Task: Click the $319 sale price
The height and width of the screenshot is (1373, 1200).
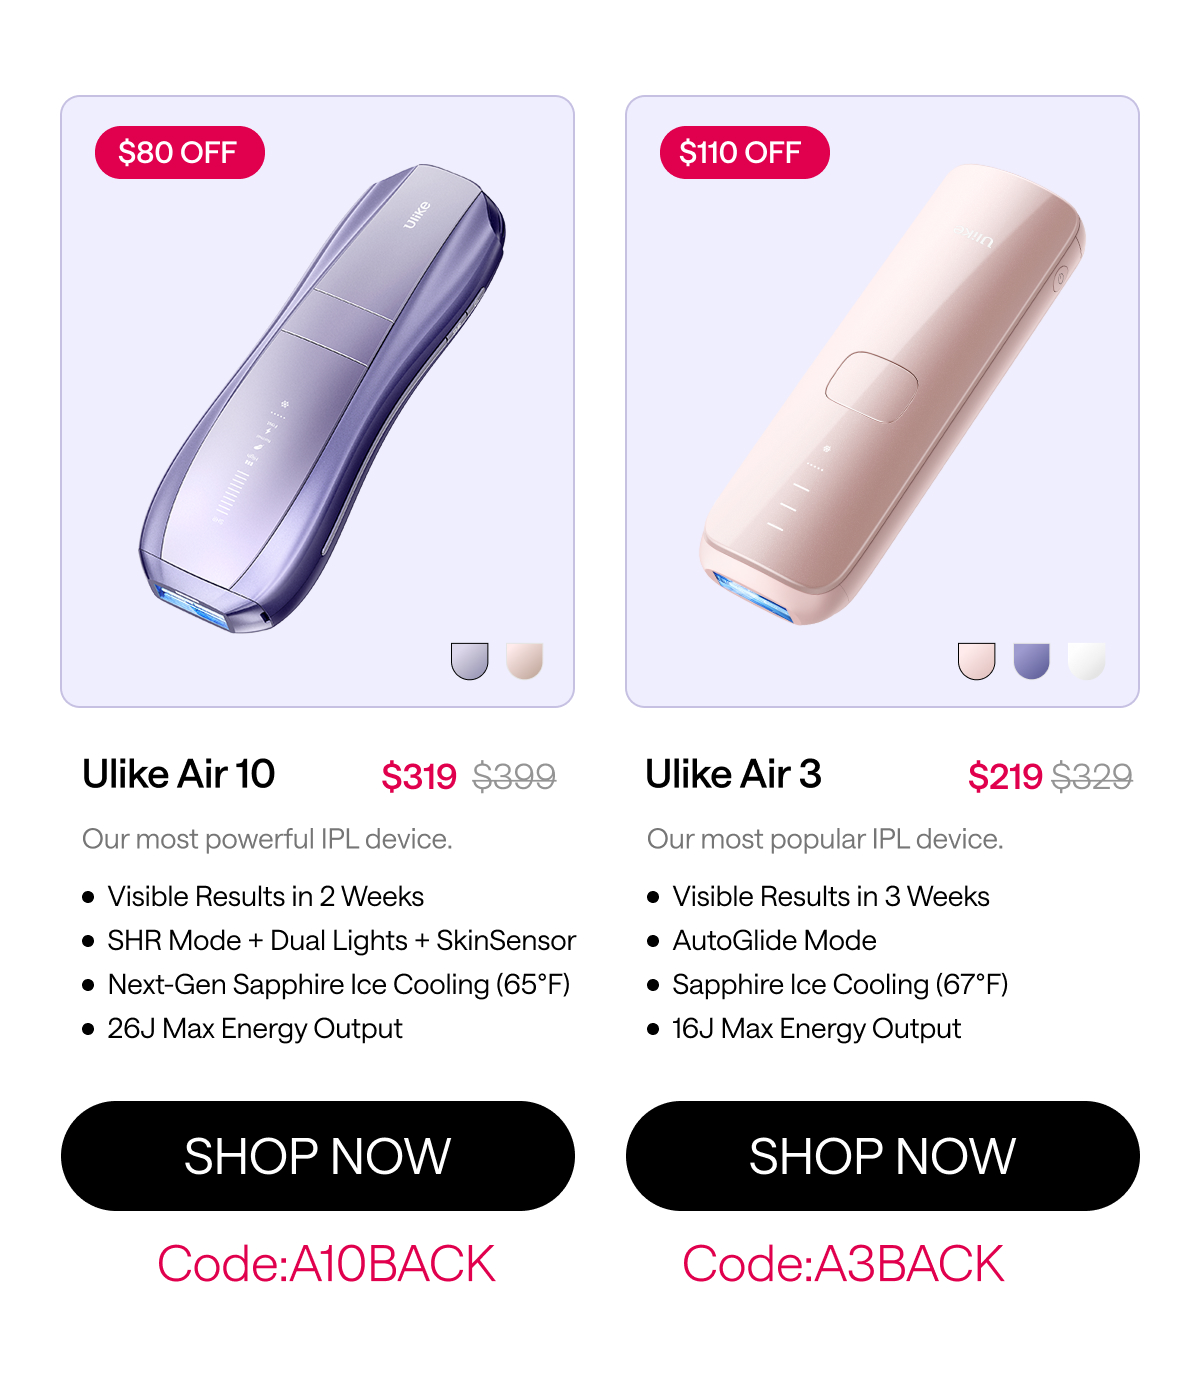Action: [419, 776]
